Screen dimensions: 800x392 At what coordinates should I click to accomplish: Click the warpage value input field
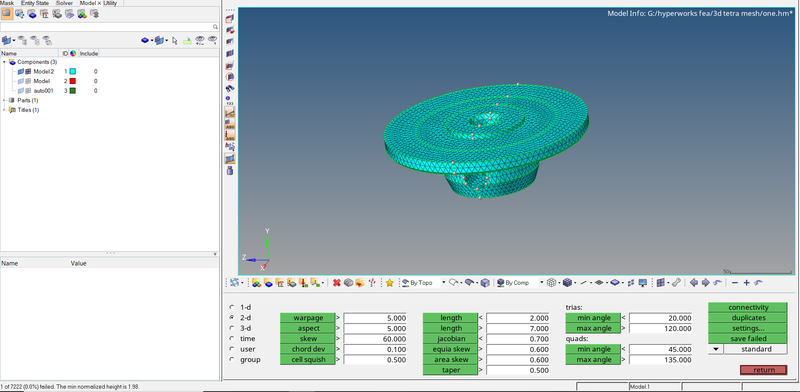[x=375, y=318]
